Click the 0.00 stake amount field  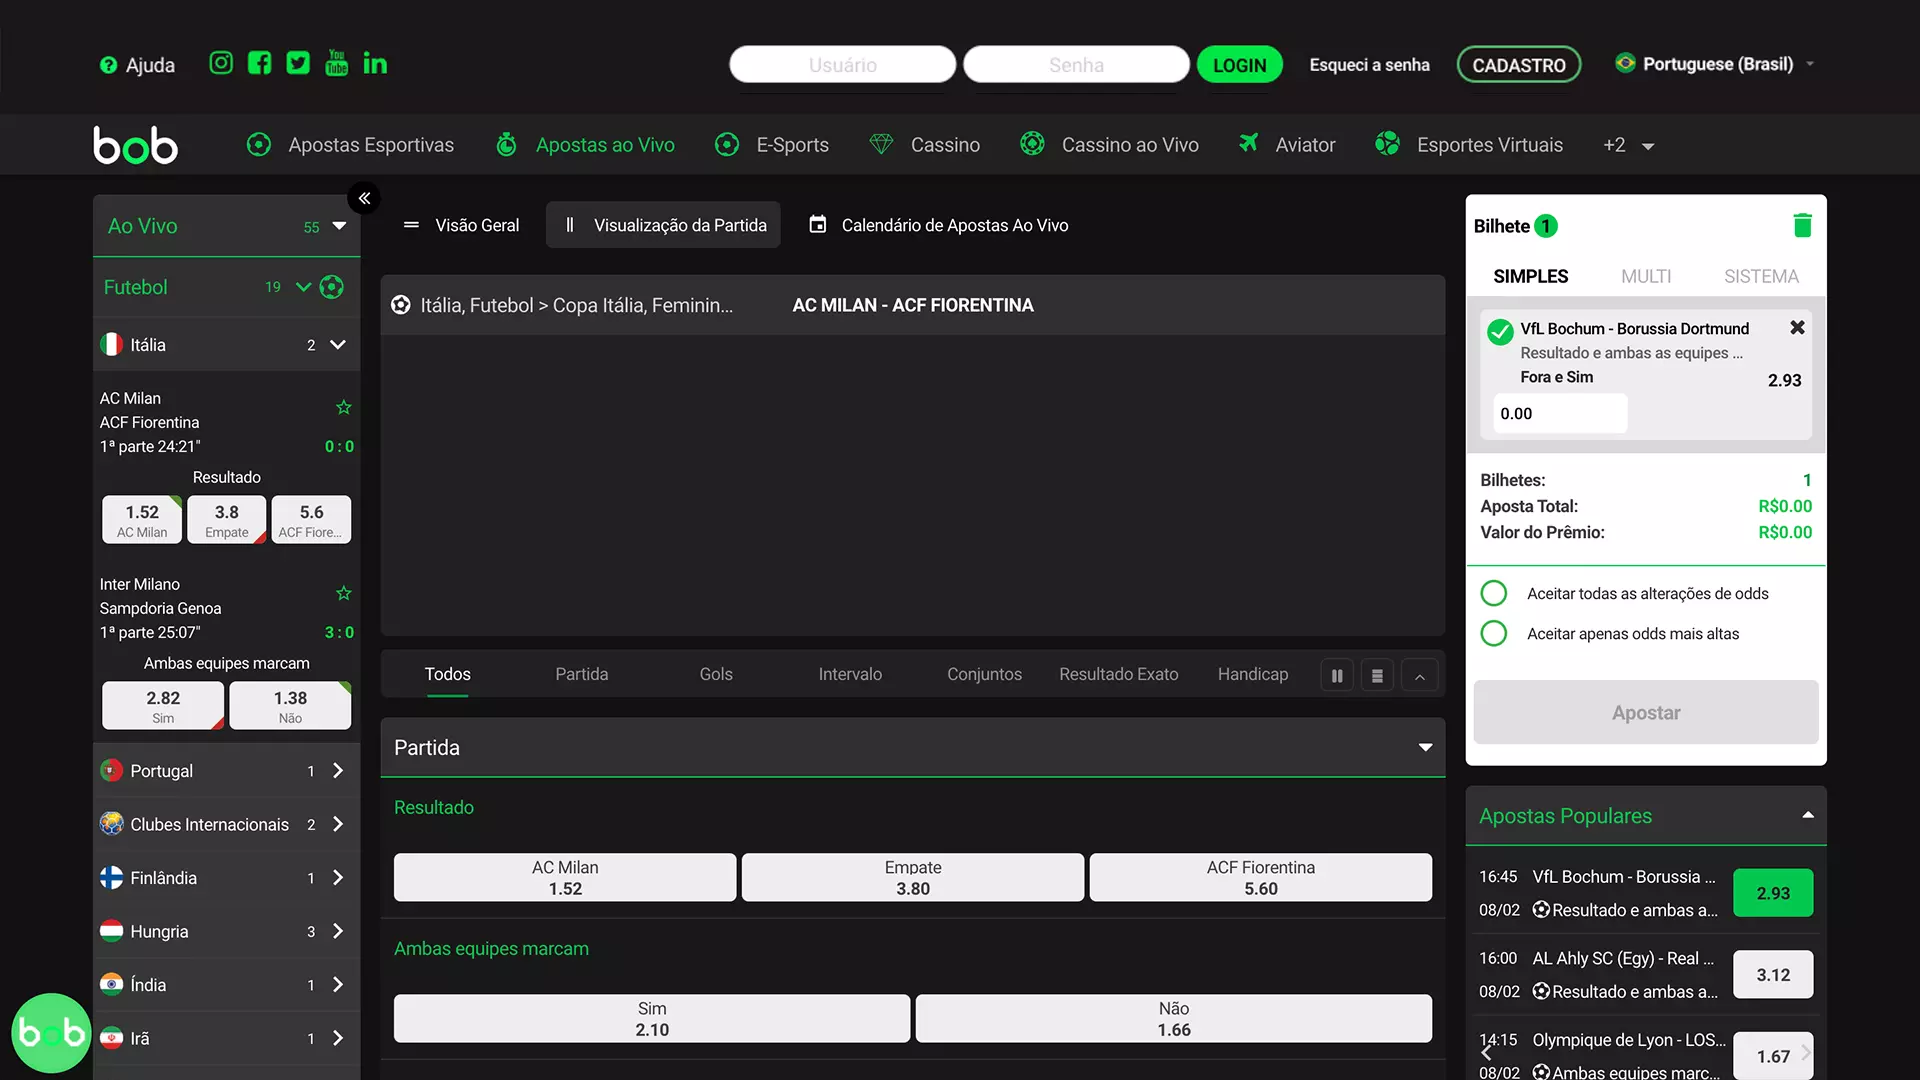[1560, 413]
